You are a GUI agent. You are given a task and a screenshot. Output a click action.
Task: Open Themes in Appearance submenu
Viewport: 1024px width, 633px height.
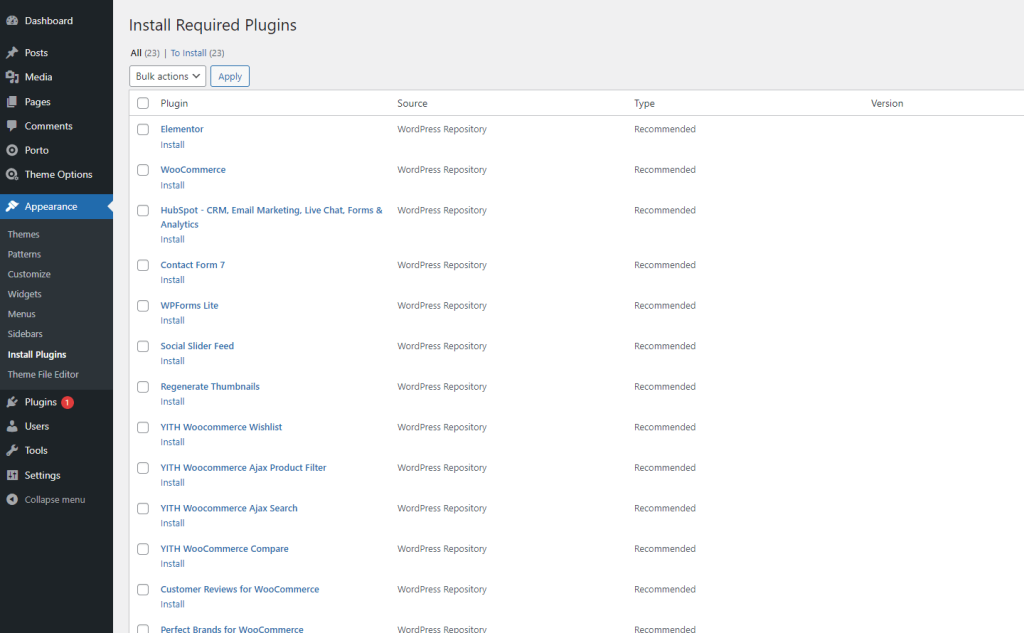(x=24, y=235)
